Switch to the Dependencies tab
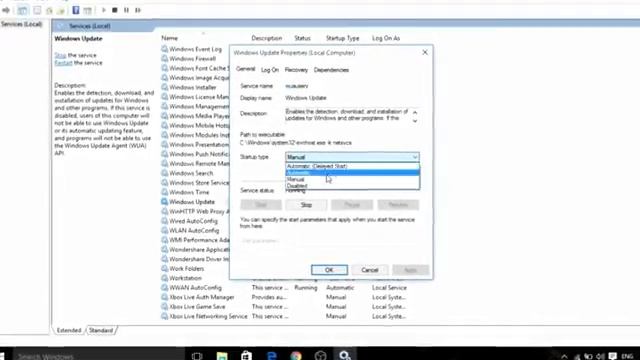 331,70
